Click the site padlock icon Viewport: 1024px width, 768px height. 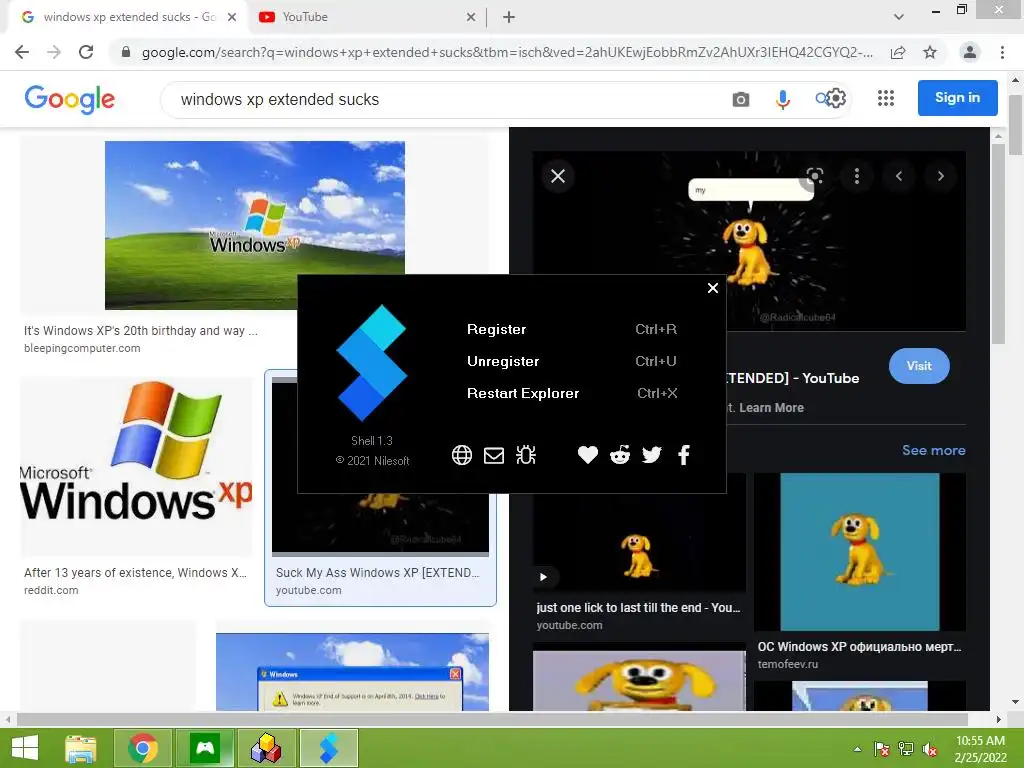click(x=126, y=52)
